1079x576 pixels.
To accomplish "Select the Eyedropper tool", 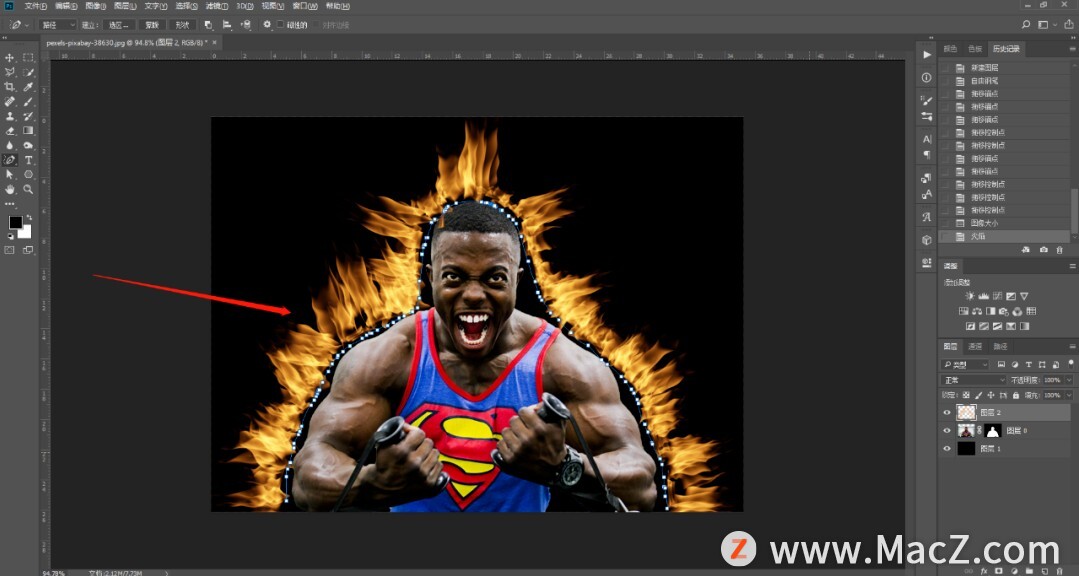I will pyautogui.click(x=28, y=87).
